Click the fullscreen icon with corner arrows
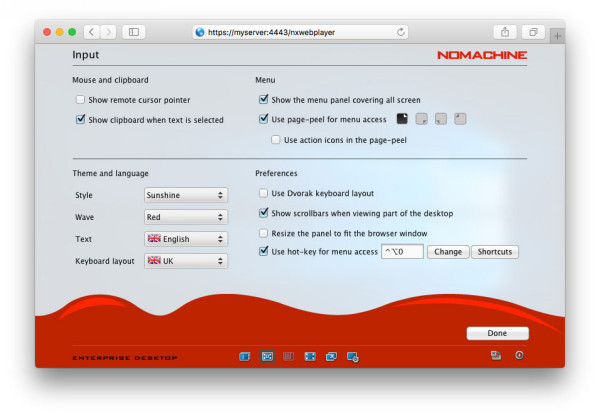 click(x=310, y=357)
